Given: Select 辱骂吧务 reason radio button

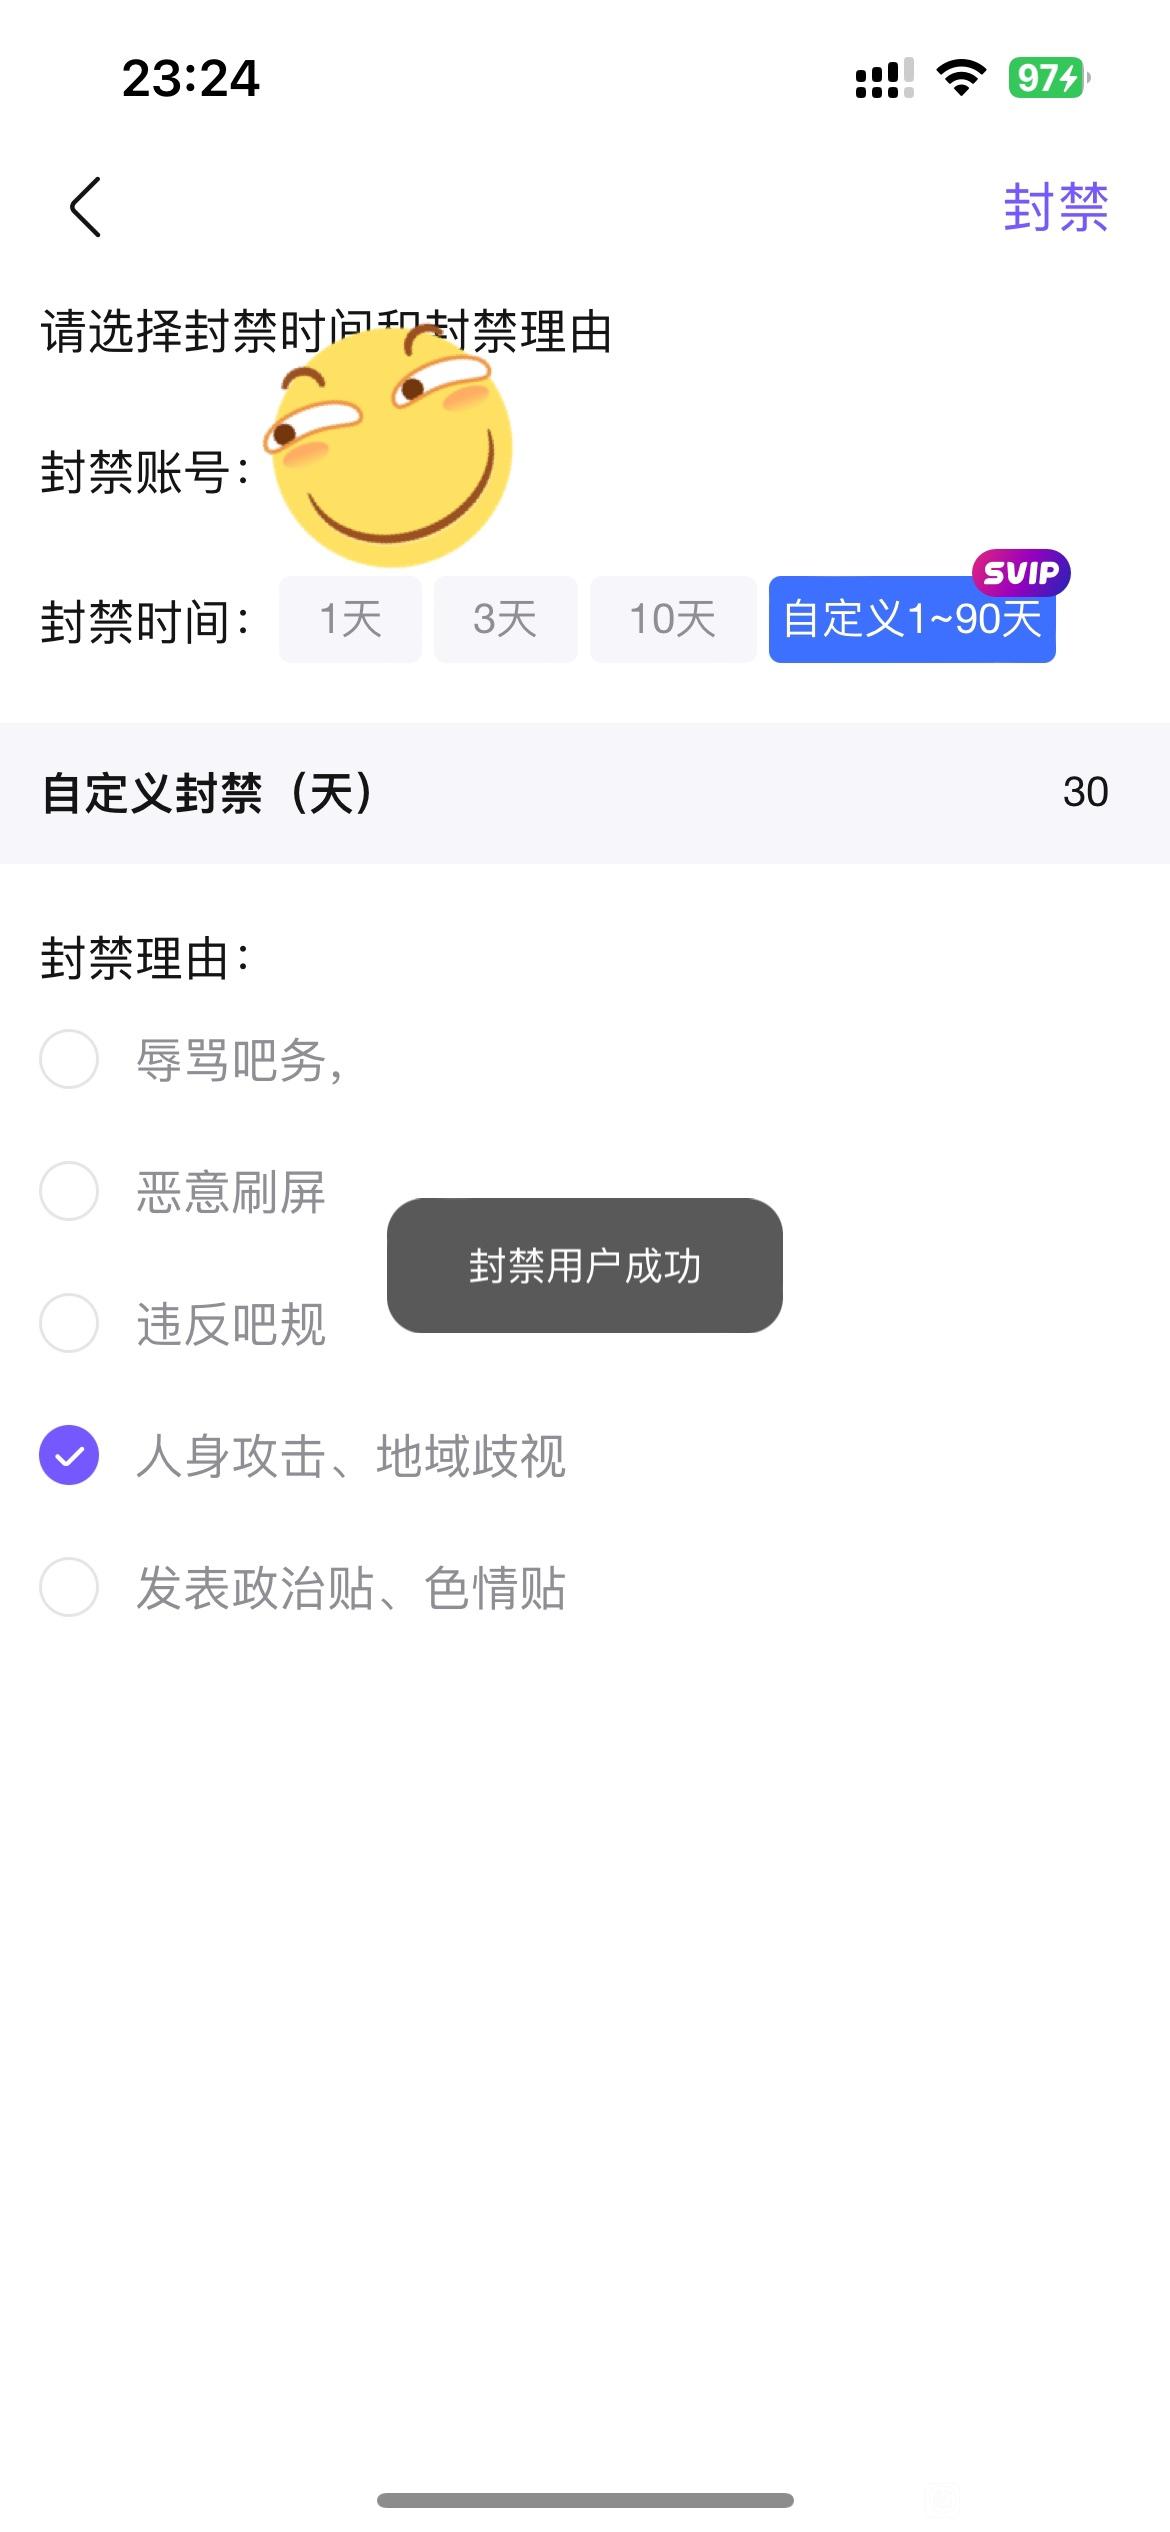Looking at the screenshot, I should pos(69,1059).
